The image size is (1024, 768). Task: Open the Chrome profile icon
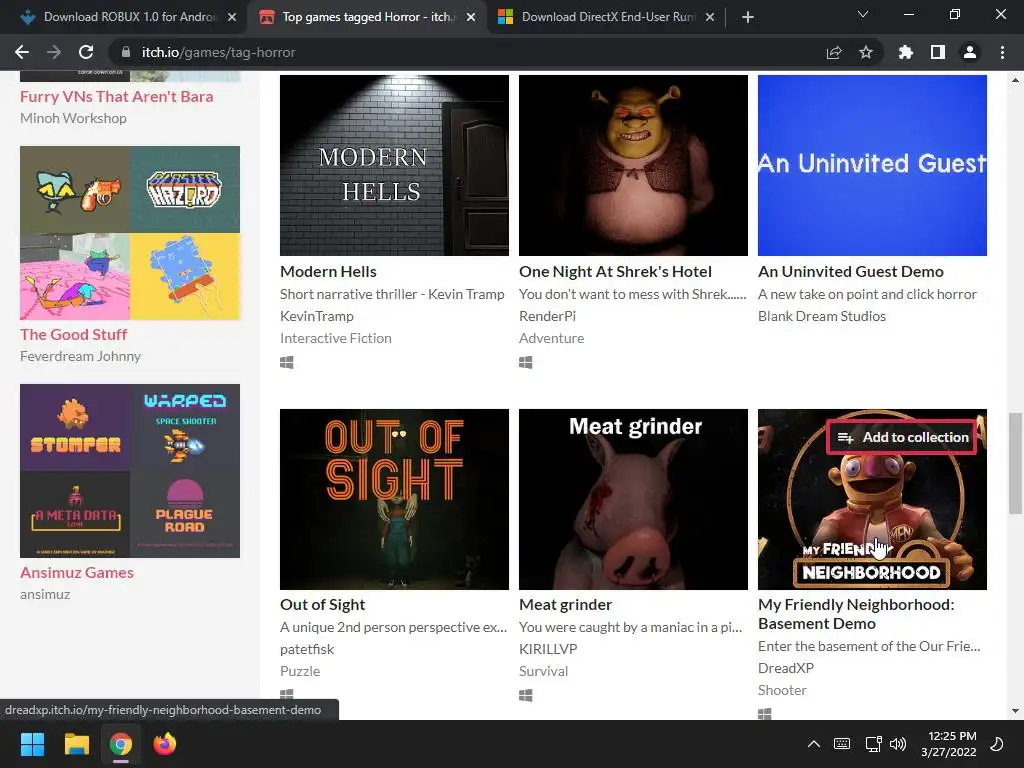(x=970, y=52)
